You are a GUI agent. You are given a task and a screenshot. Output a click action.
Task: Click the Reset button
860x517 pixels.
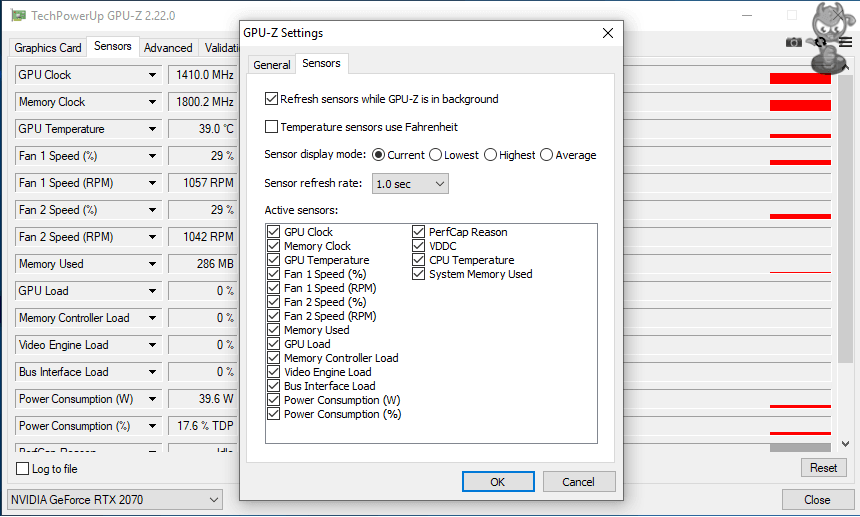[823, 468]
